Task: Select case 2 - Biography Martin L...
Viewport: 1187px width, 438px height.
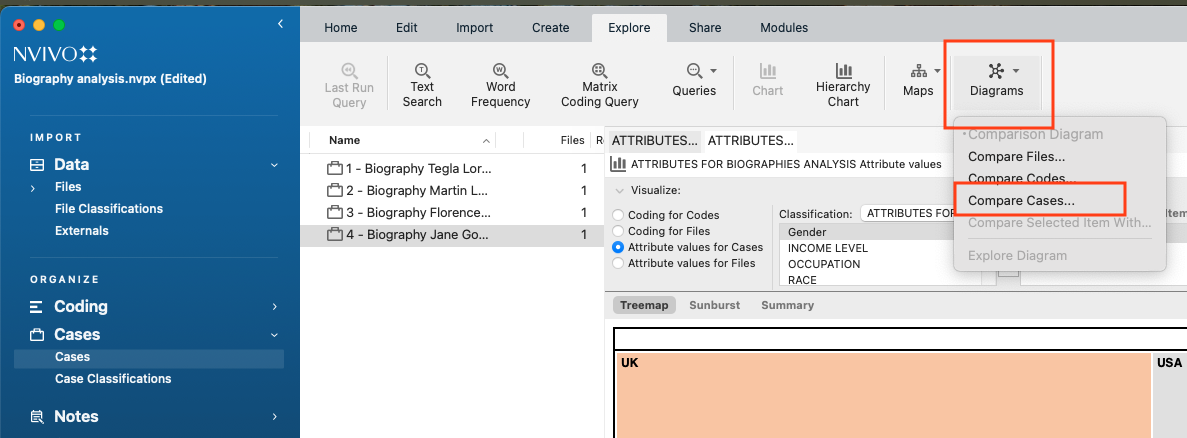Action: click(x=418, y=190)
